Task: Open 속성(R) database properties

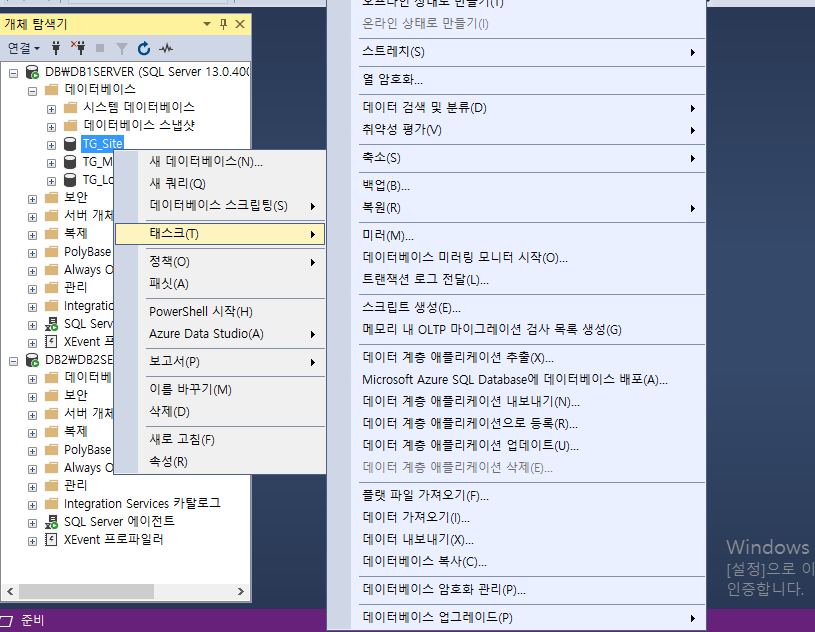Action: [x=220, y=462]
